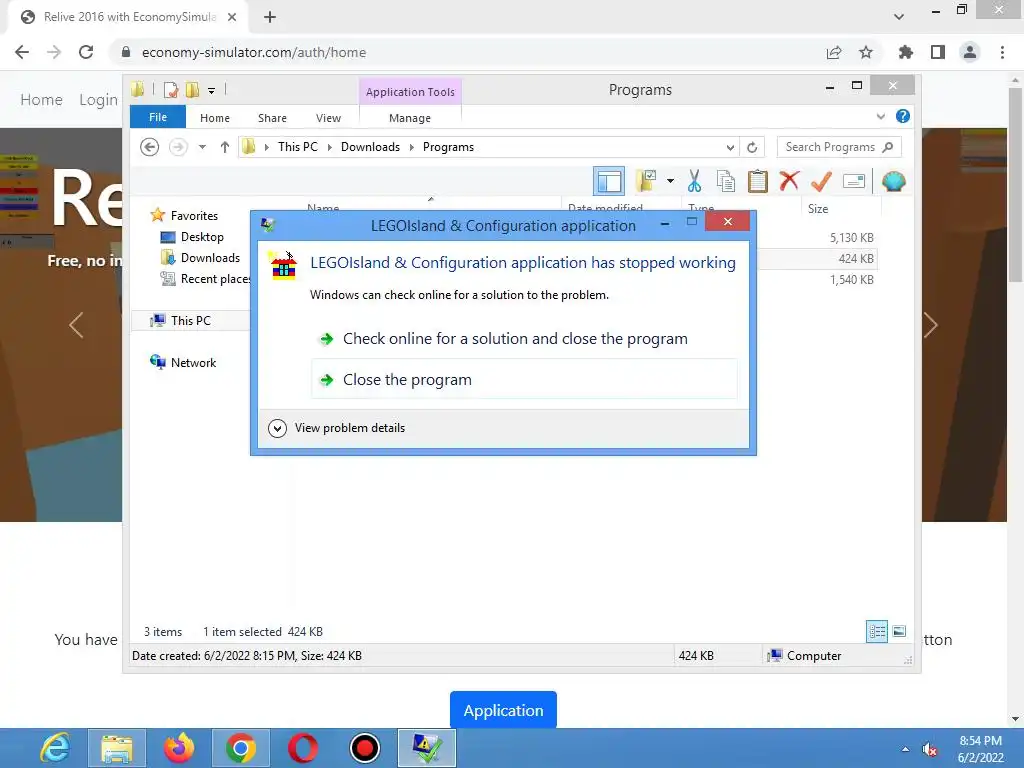Open Opera from the taskbar
This screenshot has width=1024, height=768.
[x=303, y=748]
